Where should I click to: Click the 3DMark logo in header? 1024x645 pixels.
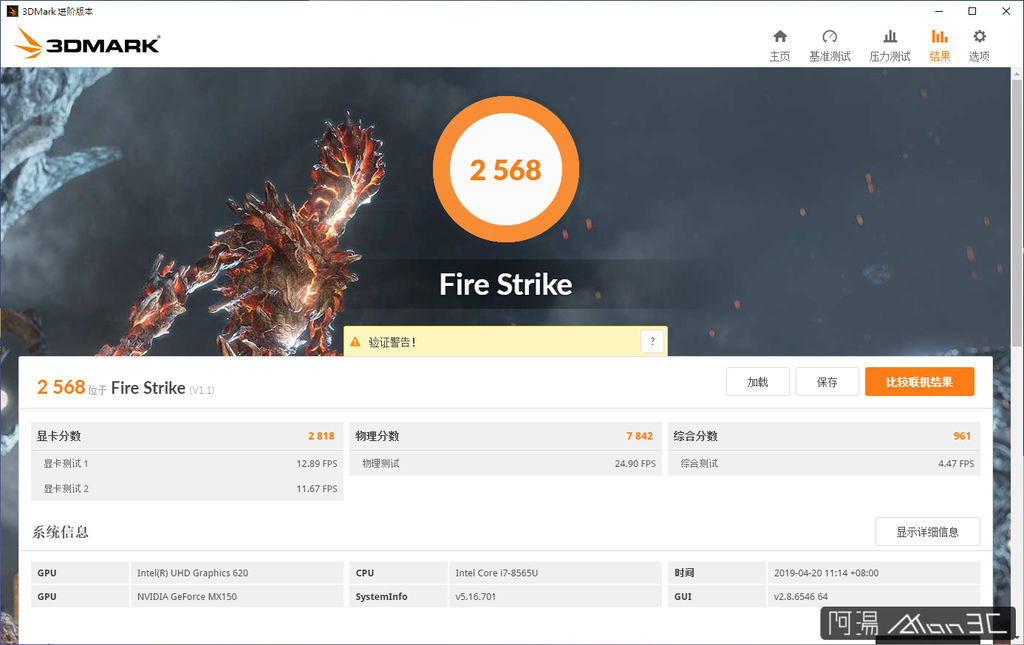coord(88,44)
